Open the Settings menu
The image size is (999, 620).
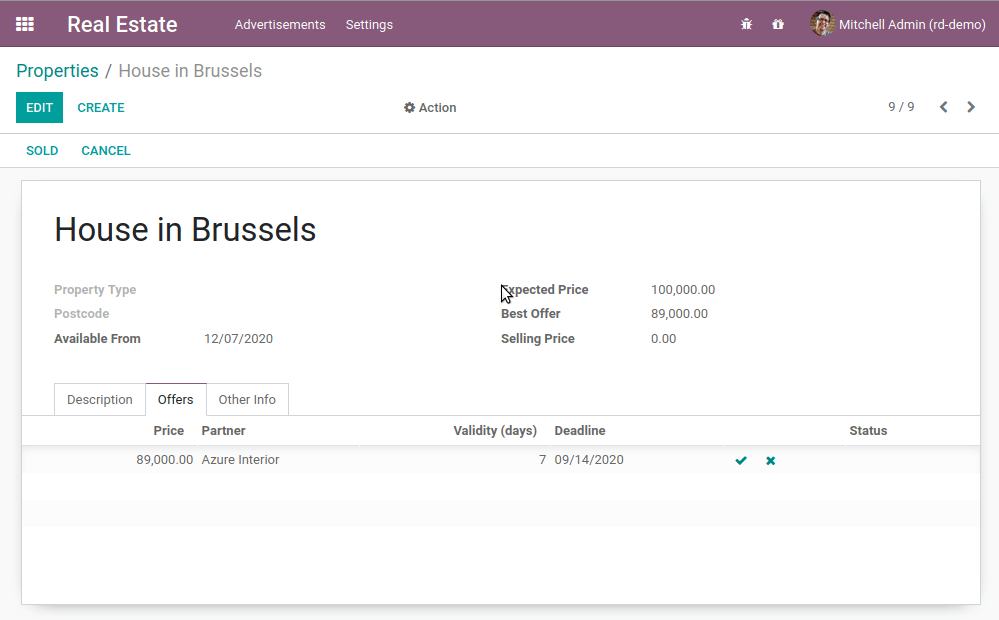(369, 24)
